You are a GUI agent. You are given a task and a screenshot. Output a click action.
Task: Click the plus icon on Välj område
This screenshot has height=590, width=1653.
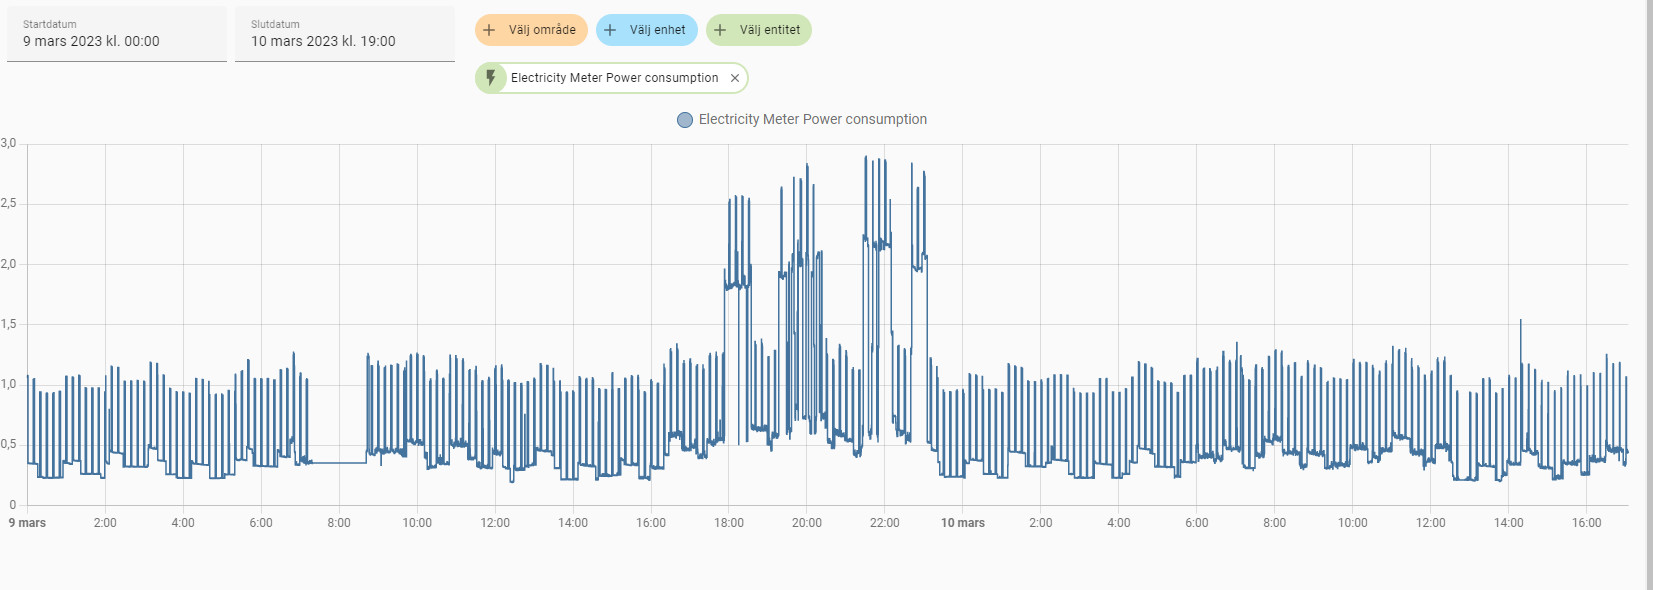point(489,30)
